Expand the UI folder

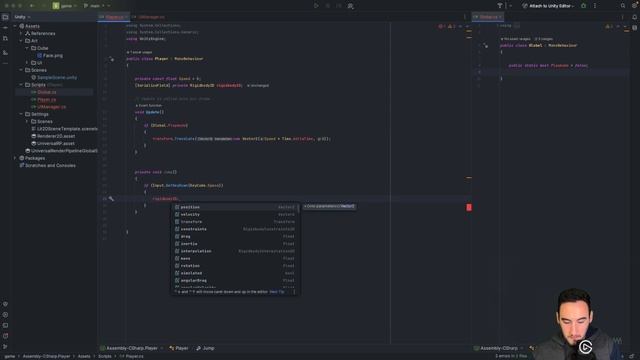[27, 63]
